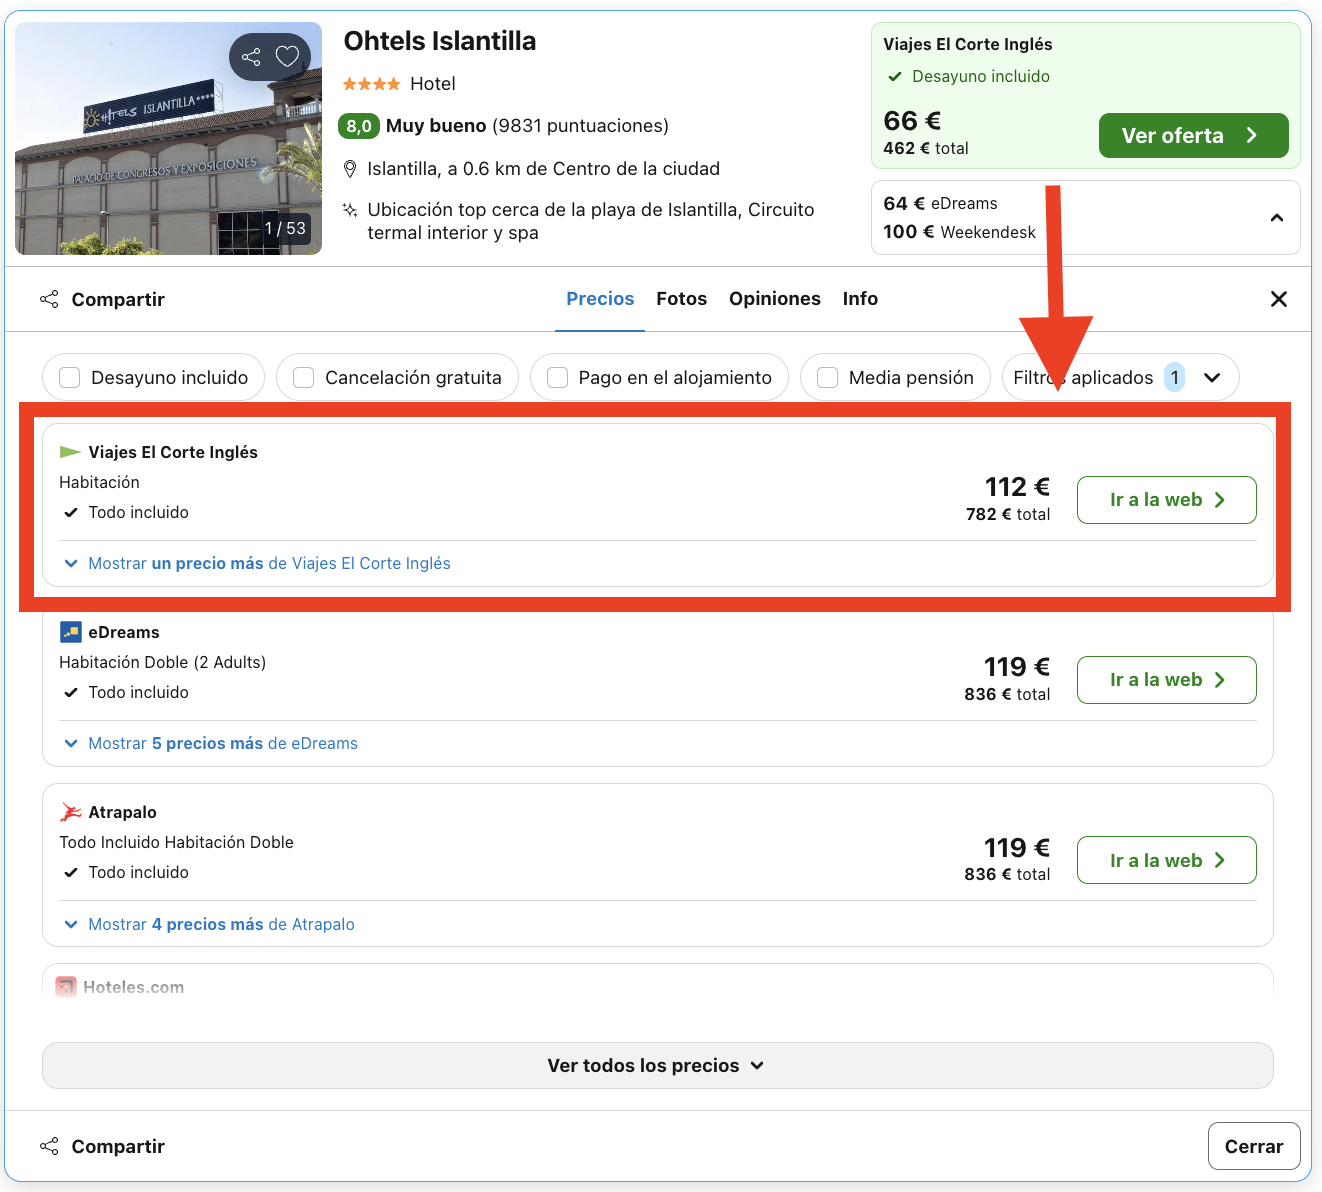Viewport: 1322px width, 1192px height.
Task: Collapse the eDreams and Weekendesk price list
Action: [1277, 218]
